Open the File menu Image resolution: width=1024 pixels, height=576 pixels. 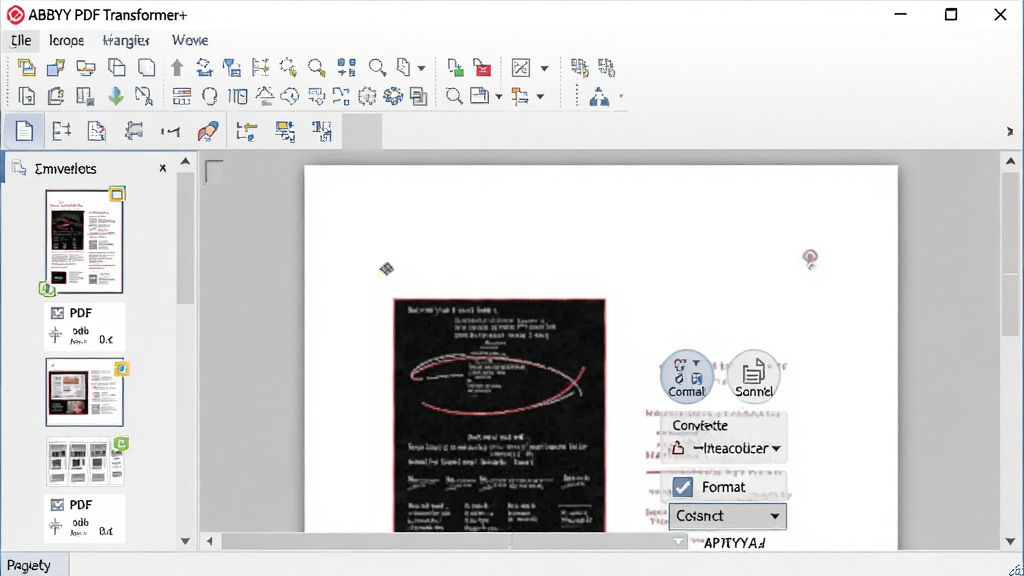click(x=21, y=40)
